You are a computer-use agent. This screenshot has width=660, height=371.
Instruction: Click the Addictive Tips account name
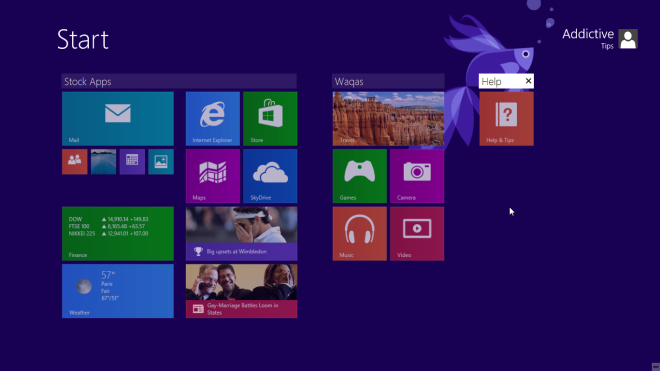pyautogui.click(x=588, y=38)
